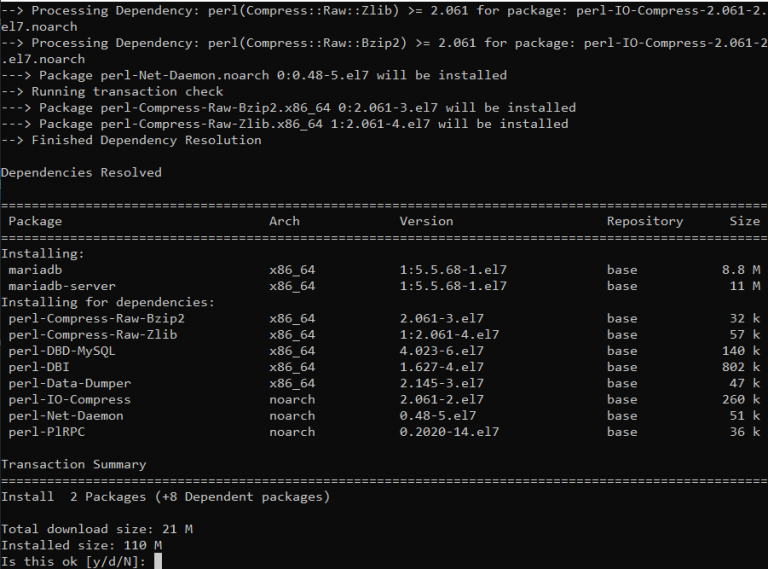Click the Repository column header
The width and height of the screenshot is (768, 569).
pos(644,221)
